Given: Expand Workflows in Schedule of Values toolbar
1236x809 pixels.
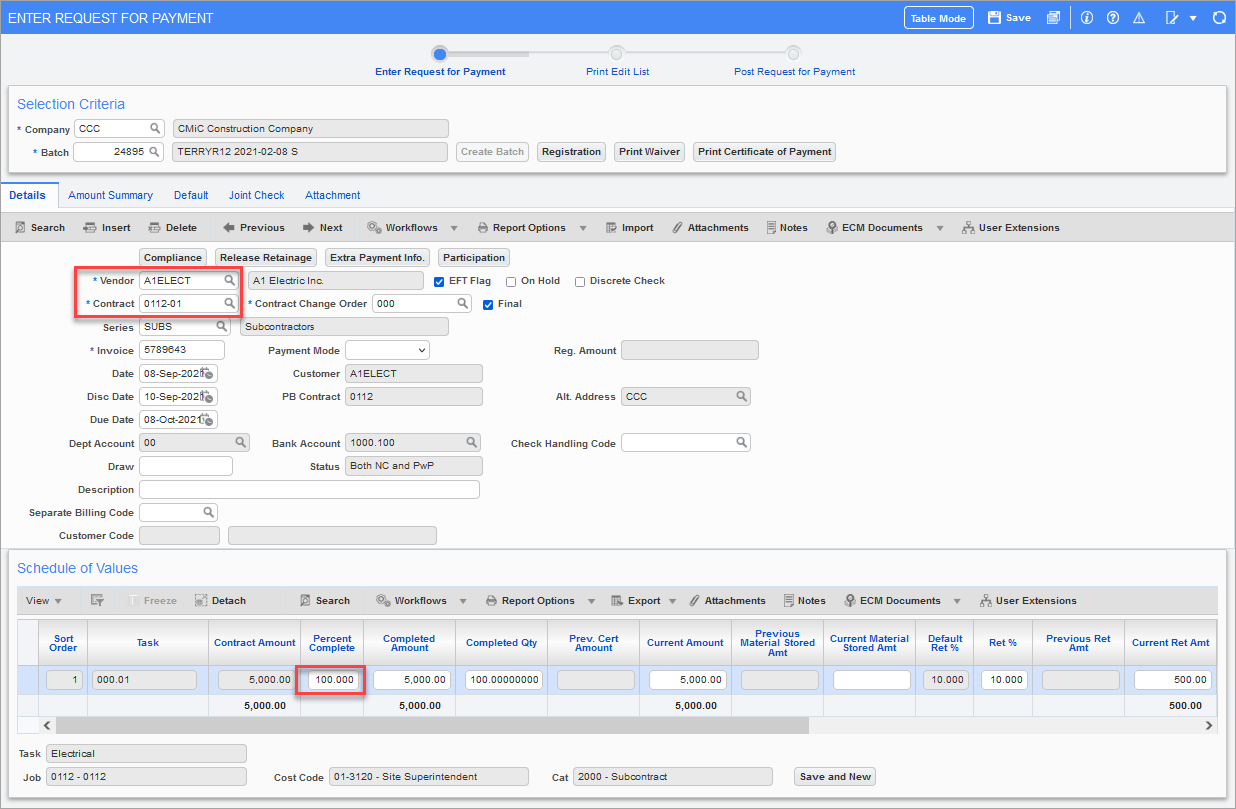Looking at the screenshot, I should tap(463, 601).
